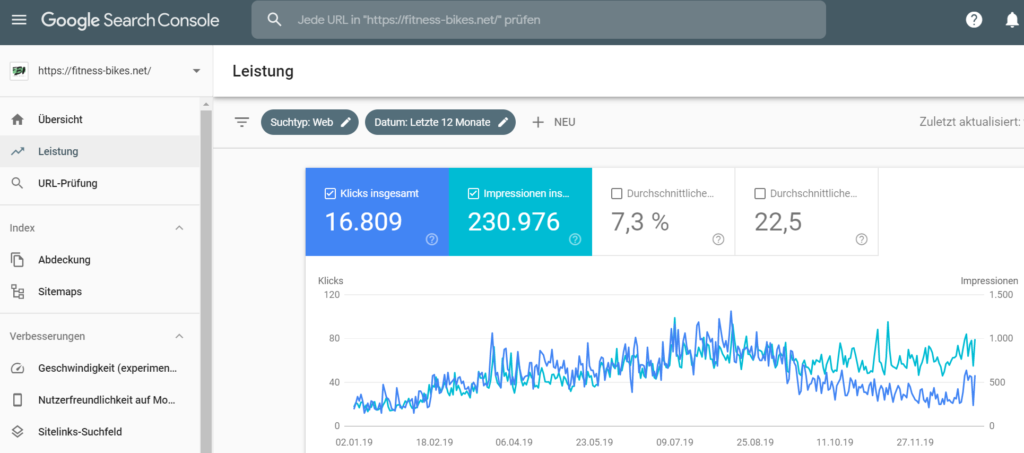Click the Google Search Console logo

(130, 20)
